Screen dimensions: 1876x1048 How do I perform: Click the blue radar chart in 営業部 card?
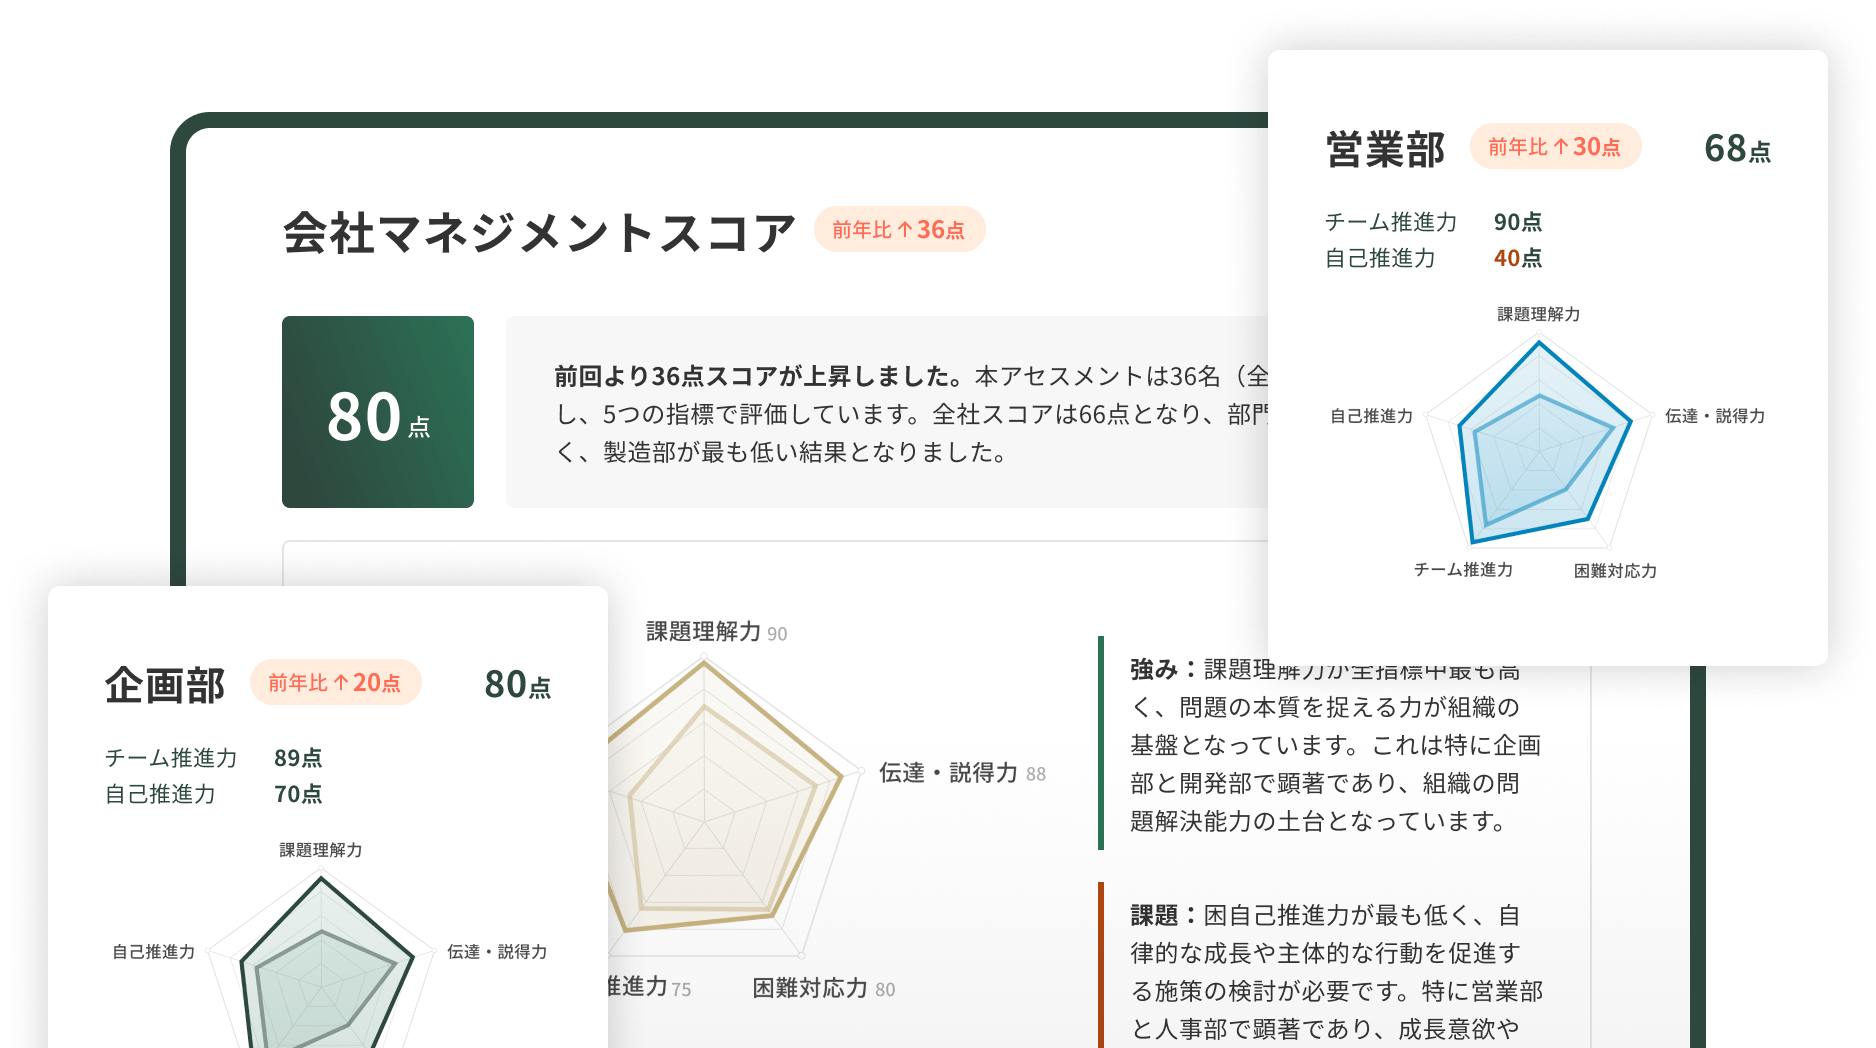pos(1538,446)
